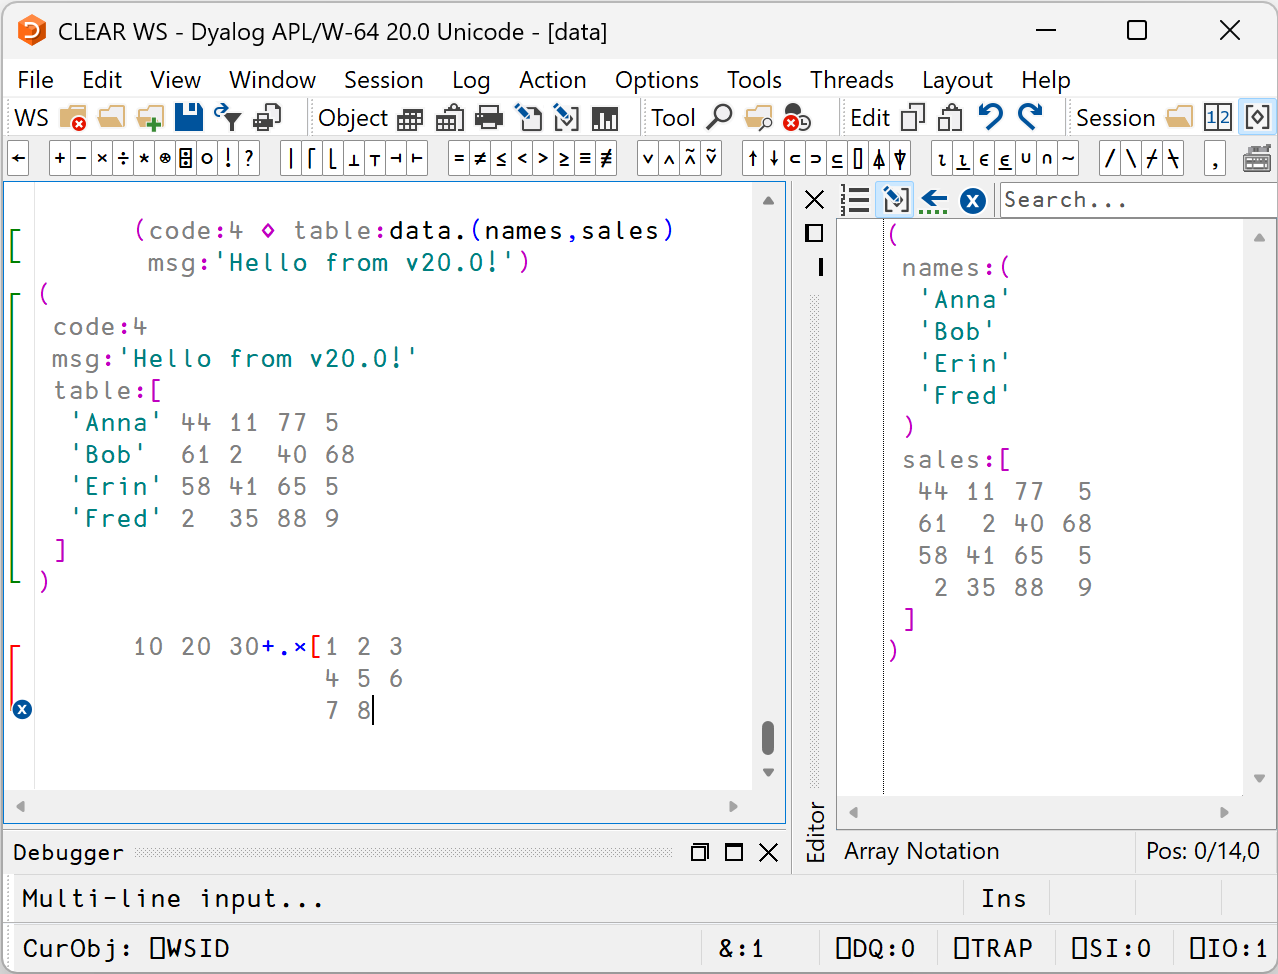Click the magnifier Search tool icon

pos(719,118)
